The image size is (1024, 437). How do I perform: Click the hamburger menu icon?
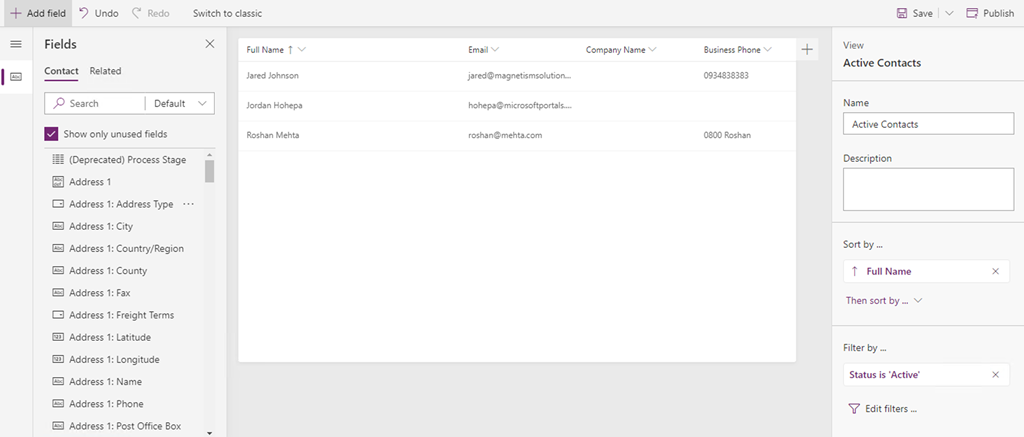pyautogui.click(x=15, y=44)
